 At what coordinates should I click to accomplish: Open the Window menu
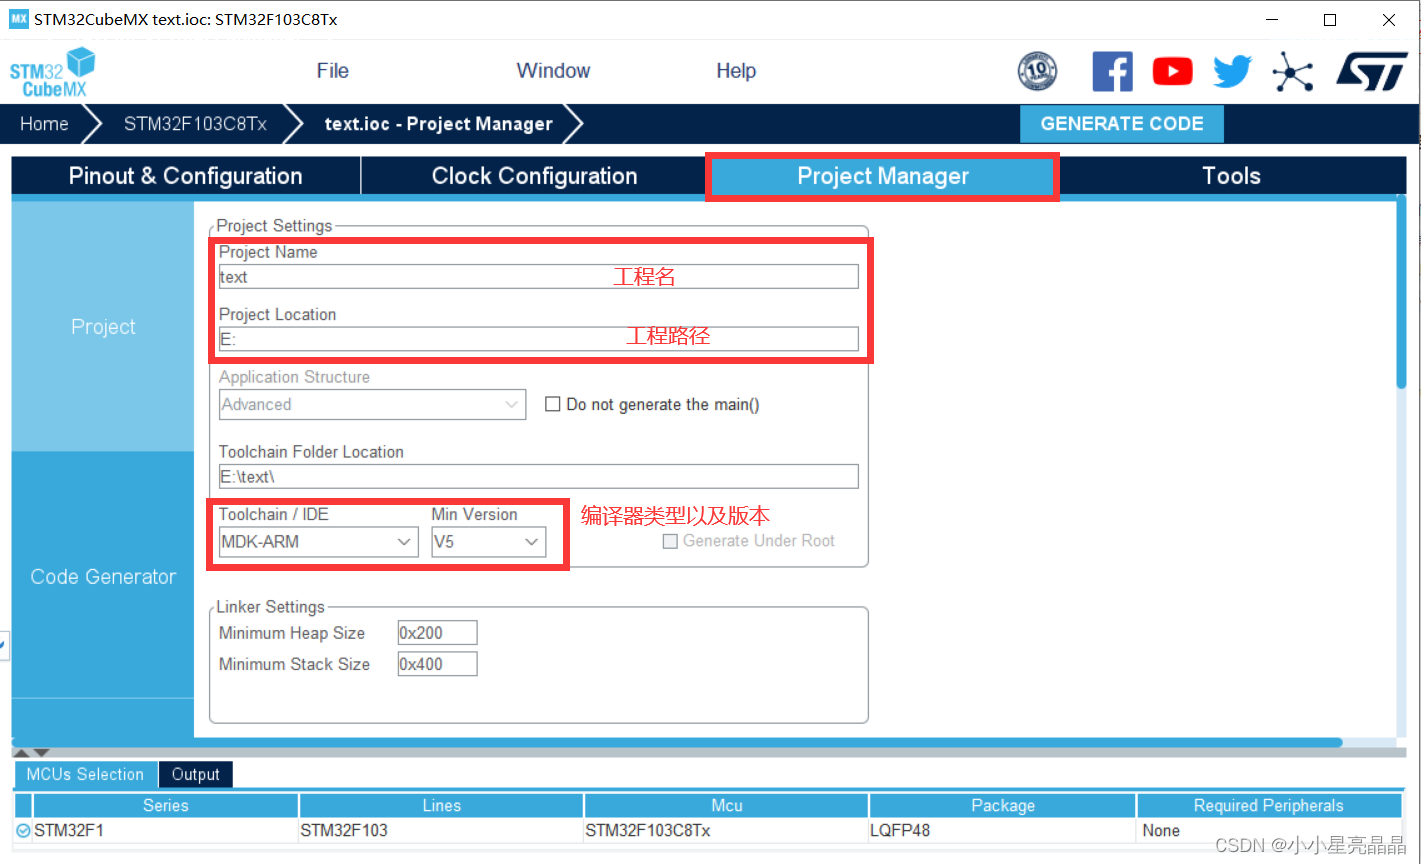(553, 71)
